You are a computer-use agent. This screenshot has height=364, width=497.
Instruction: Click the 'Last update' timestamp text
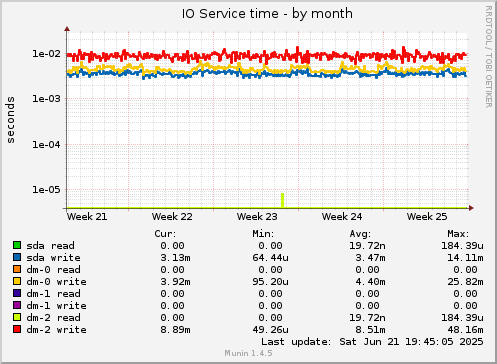click(x=372, y=342)
